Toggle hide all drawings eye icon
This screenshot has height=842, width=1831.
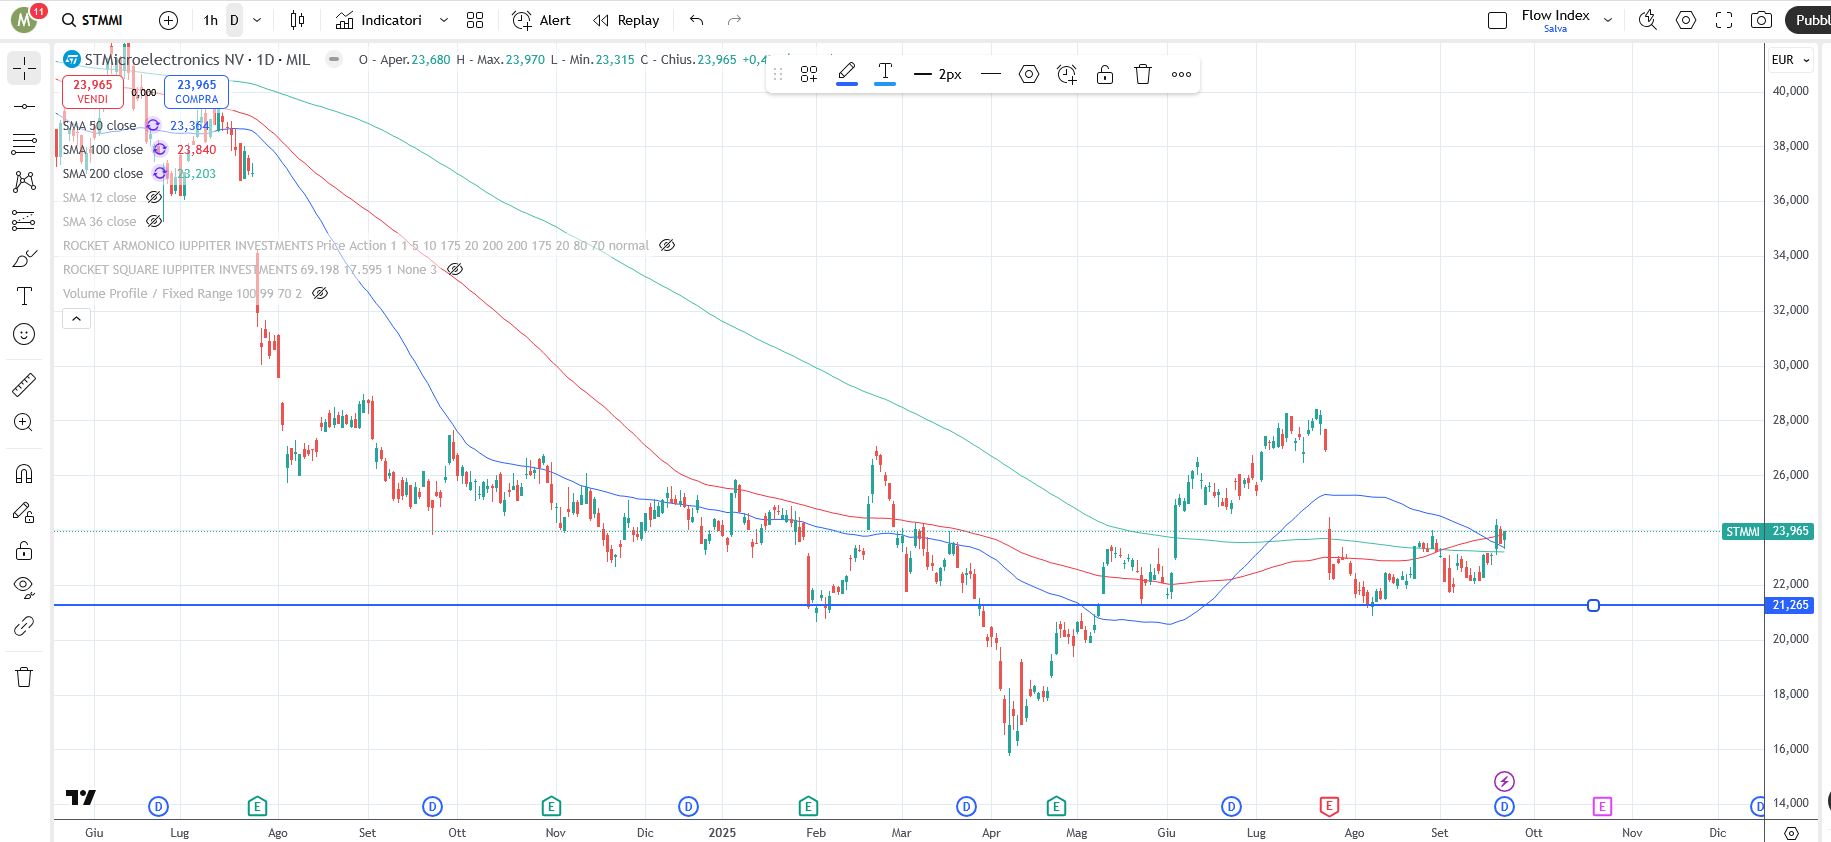point(24,588)
